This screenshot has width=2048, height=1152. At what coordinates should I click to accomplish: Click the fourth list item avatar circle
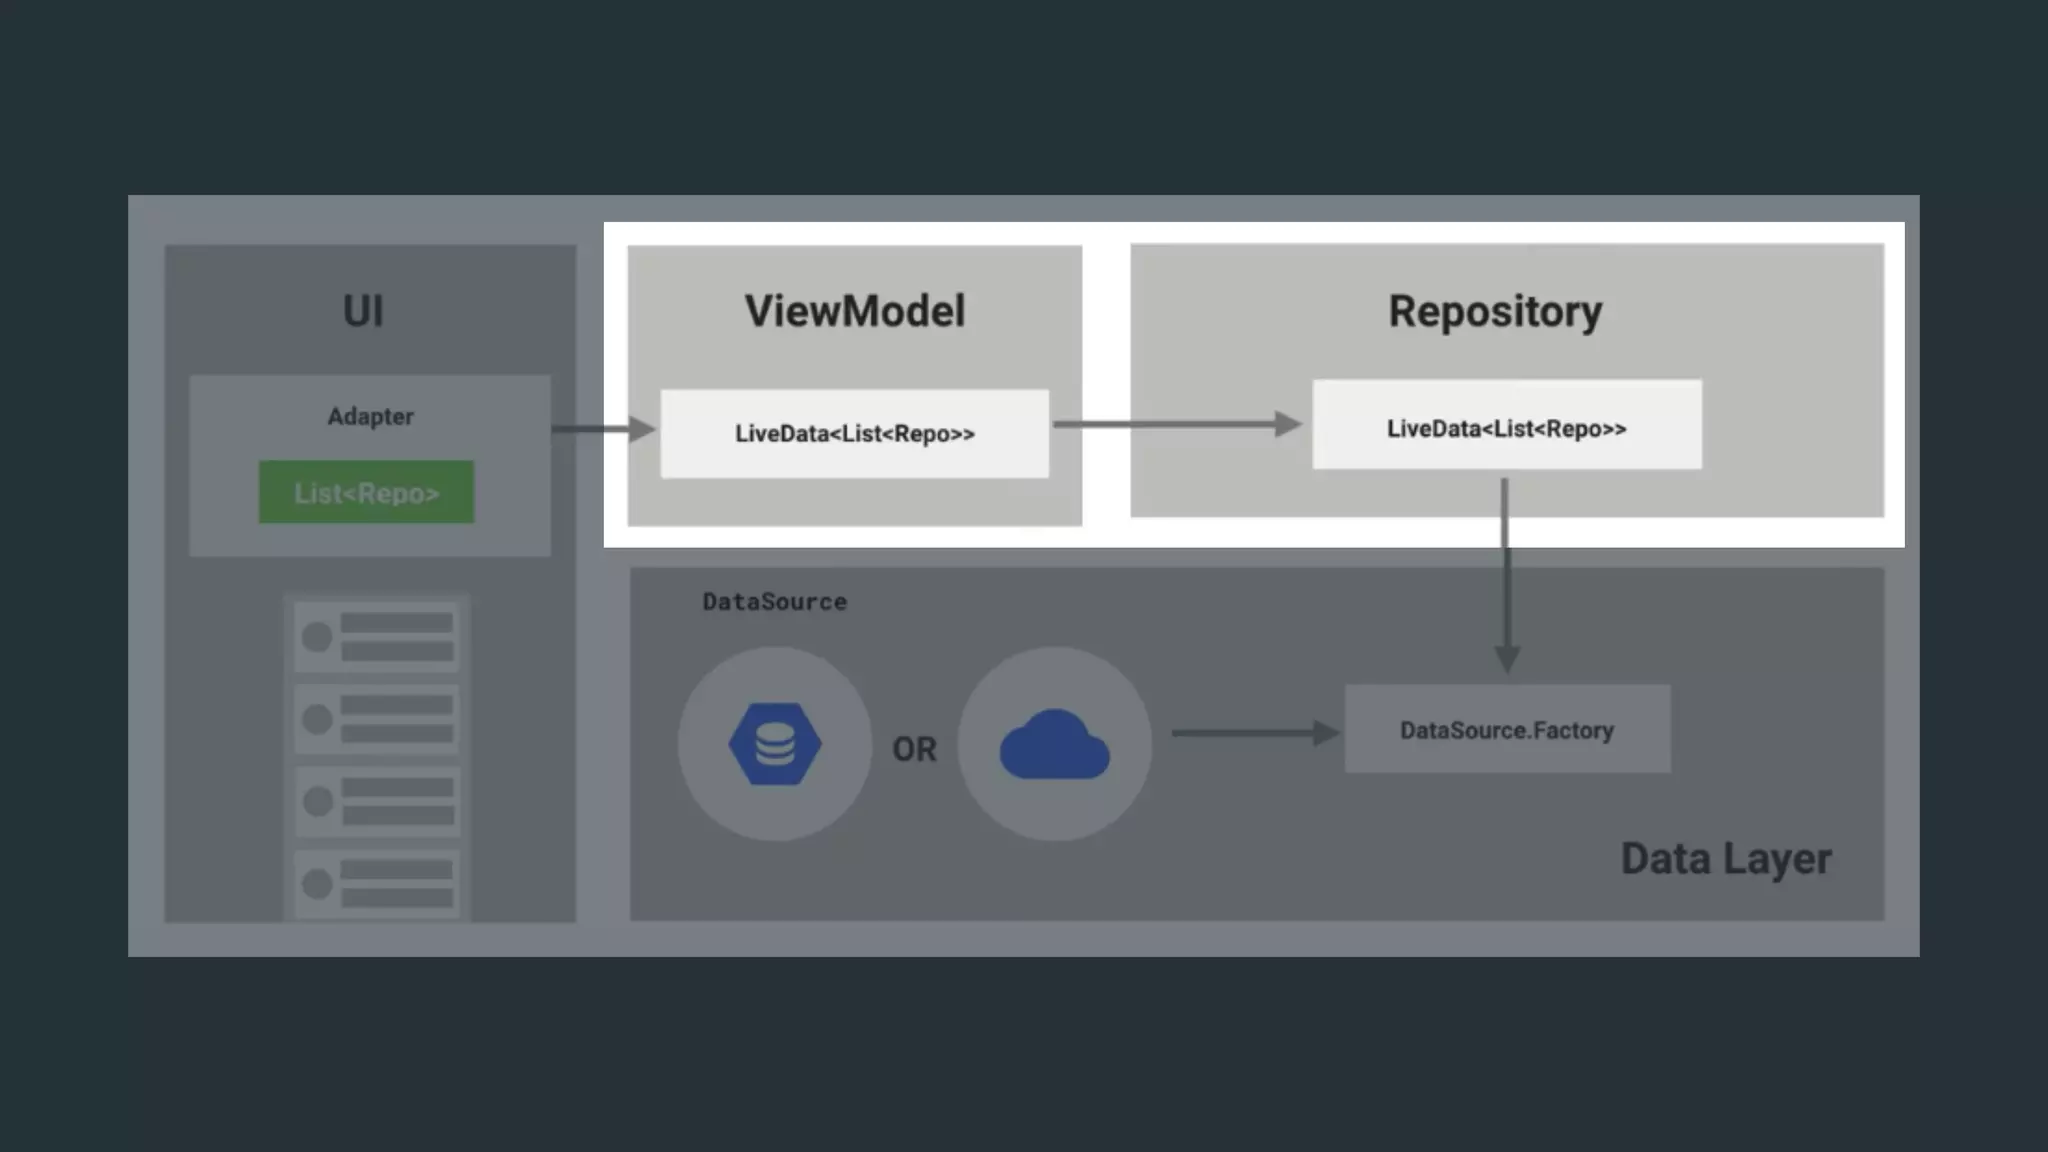317,883
